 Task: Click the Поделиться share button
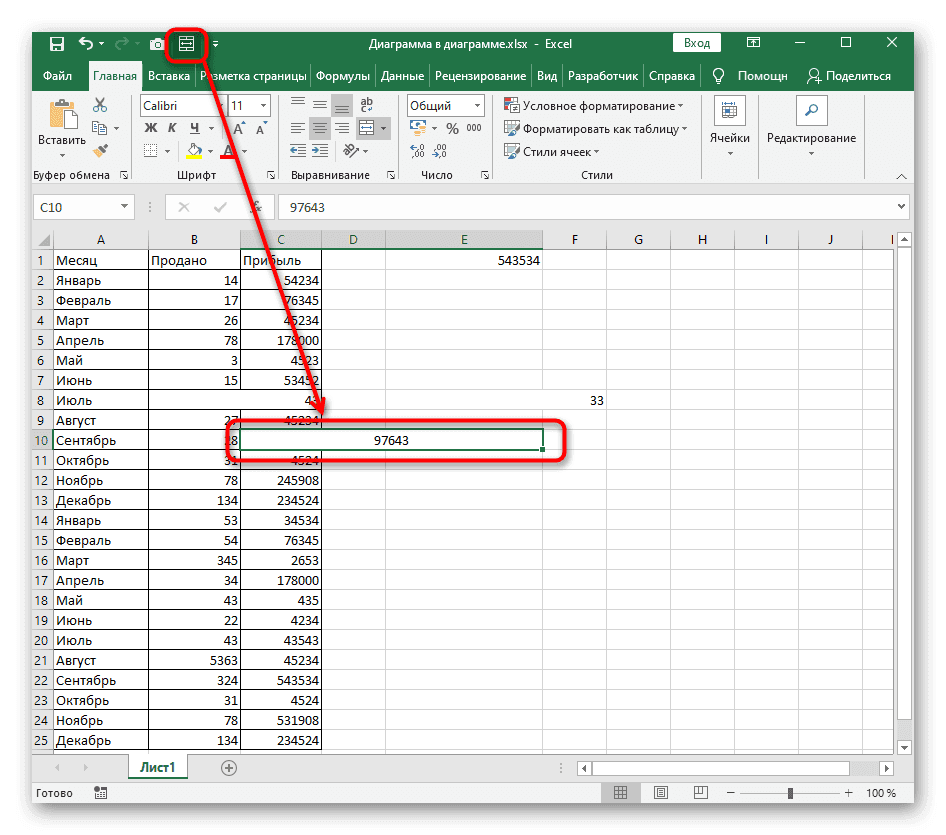pos(849,76)
